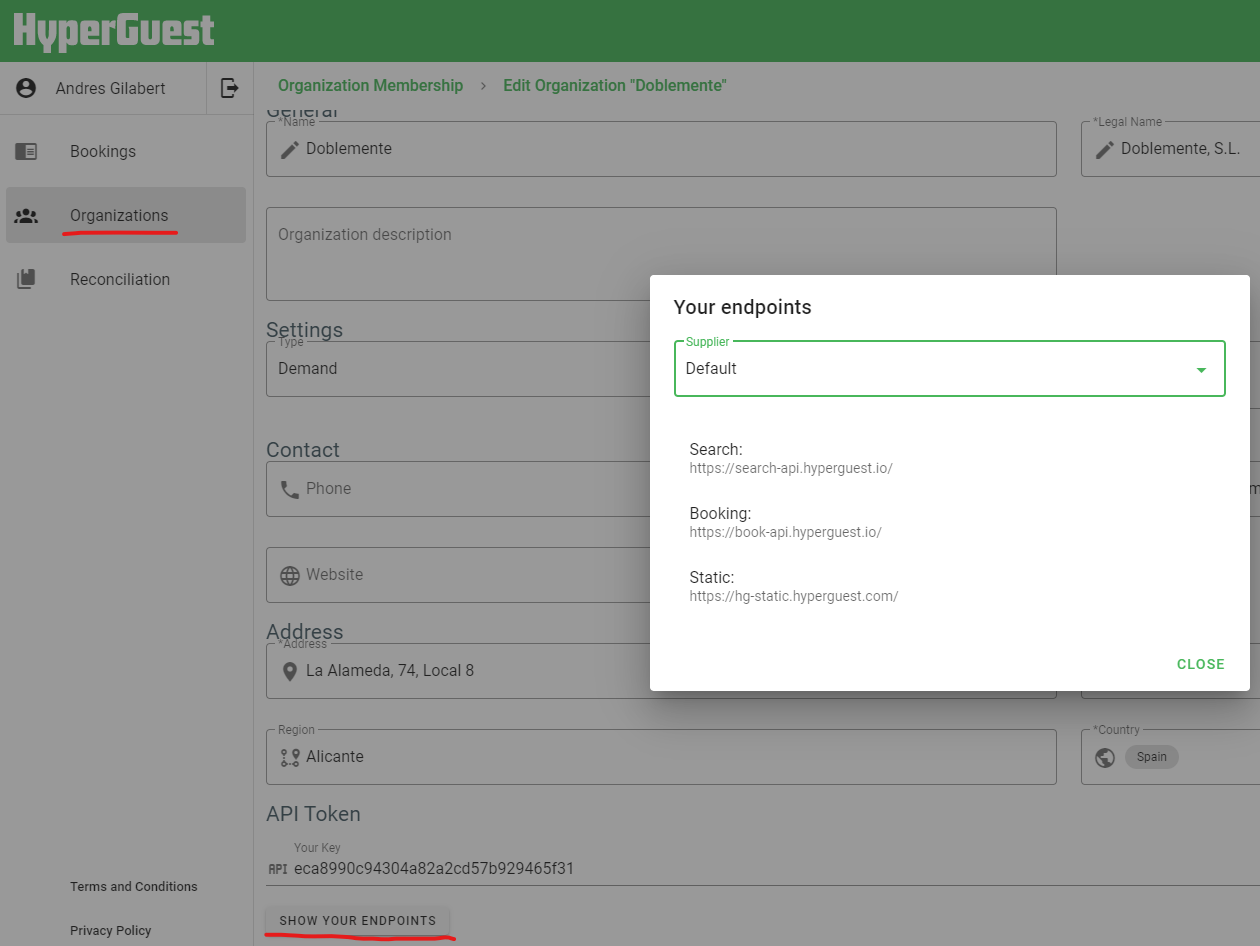Image resolution: width=1260 pixels, height=946 pixels.
Task: Click the Settings section heading
Action: point(304,330)
